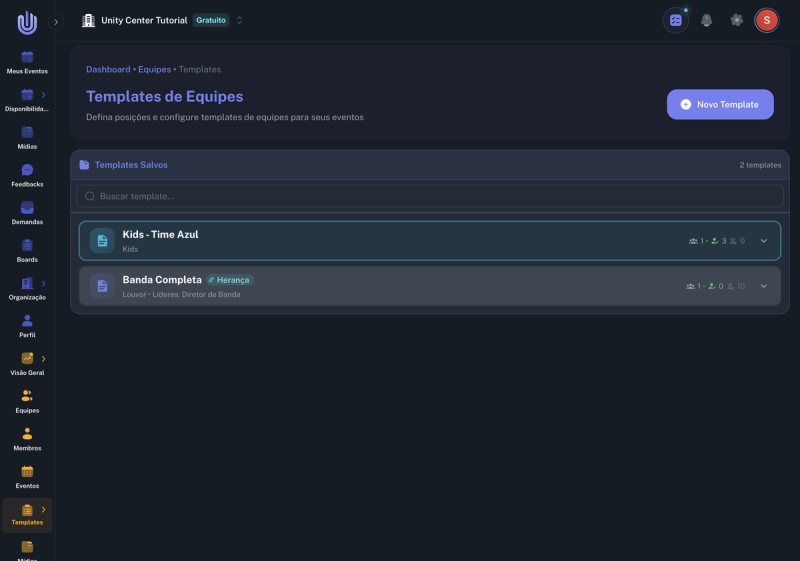Click the member counts on Banda Completa

[x=715, y=286]
